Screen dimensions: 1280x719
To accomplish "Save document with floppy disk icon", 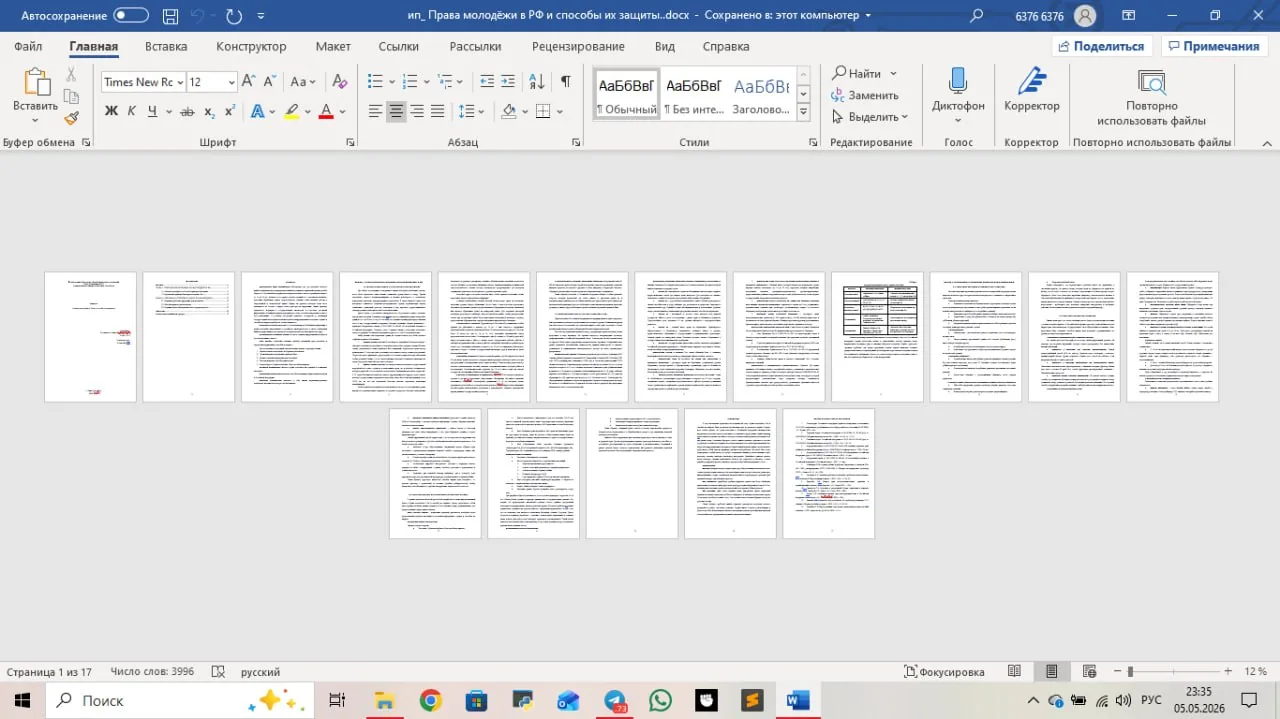I will tap(170, 16).
